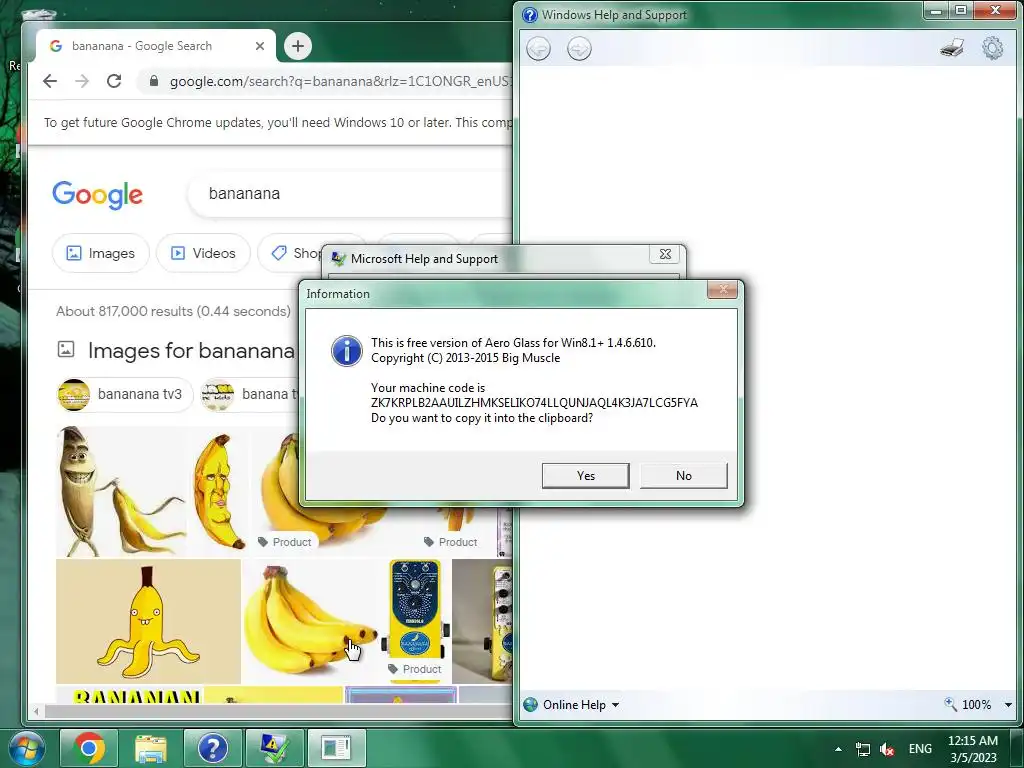Screen dimensions: 1024x768
Task: Click the ENG language indicator
Action: pyautogui.click(x=920, y=749)
